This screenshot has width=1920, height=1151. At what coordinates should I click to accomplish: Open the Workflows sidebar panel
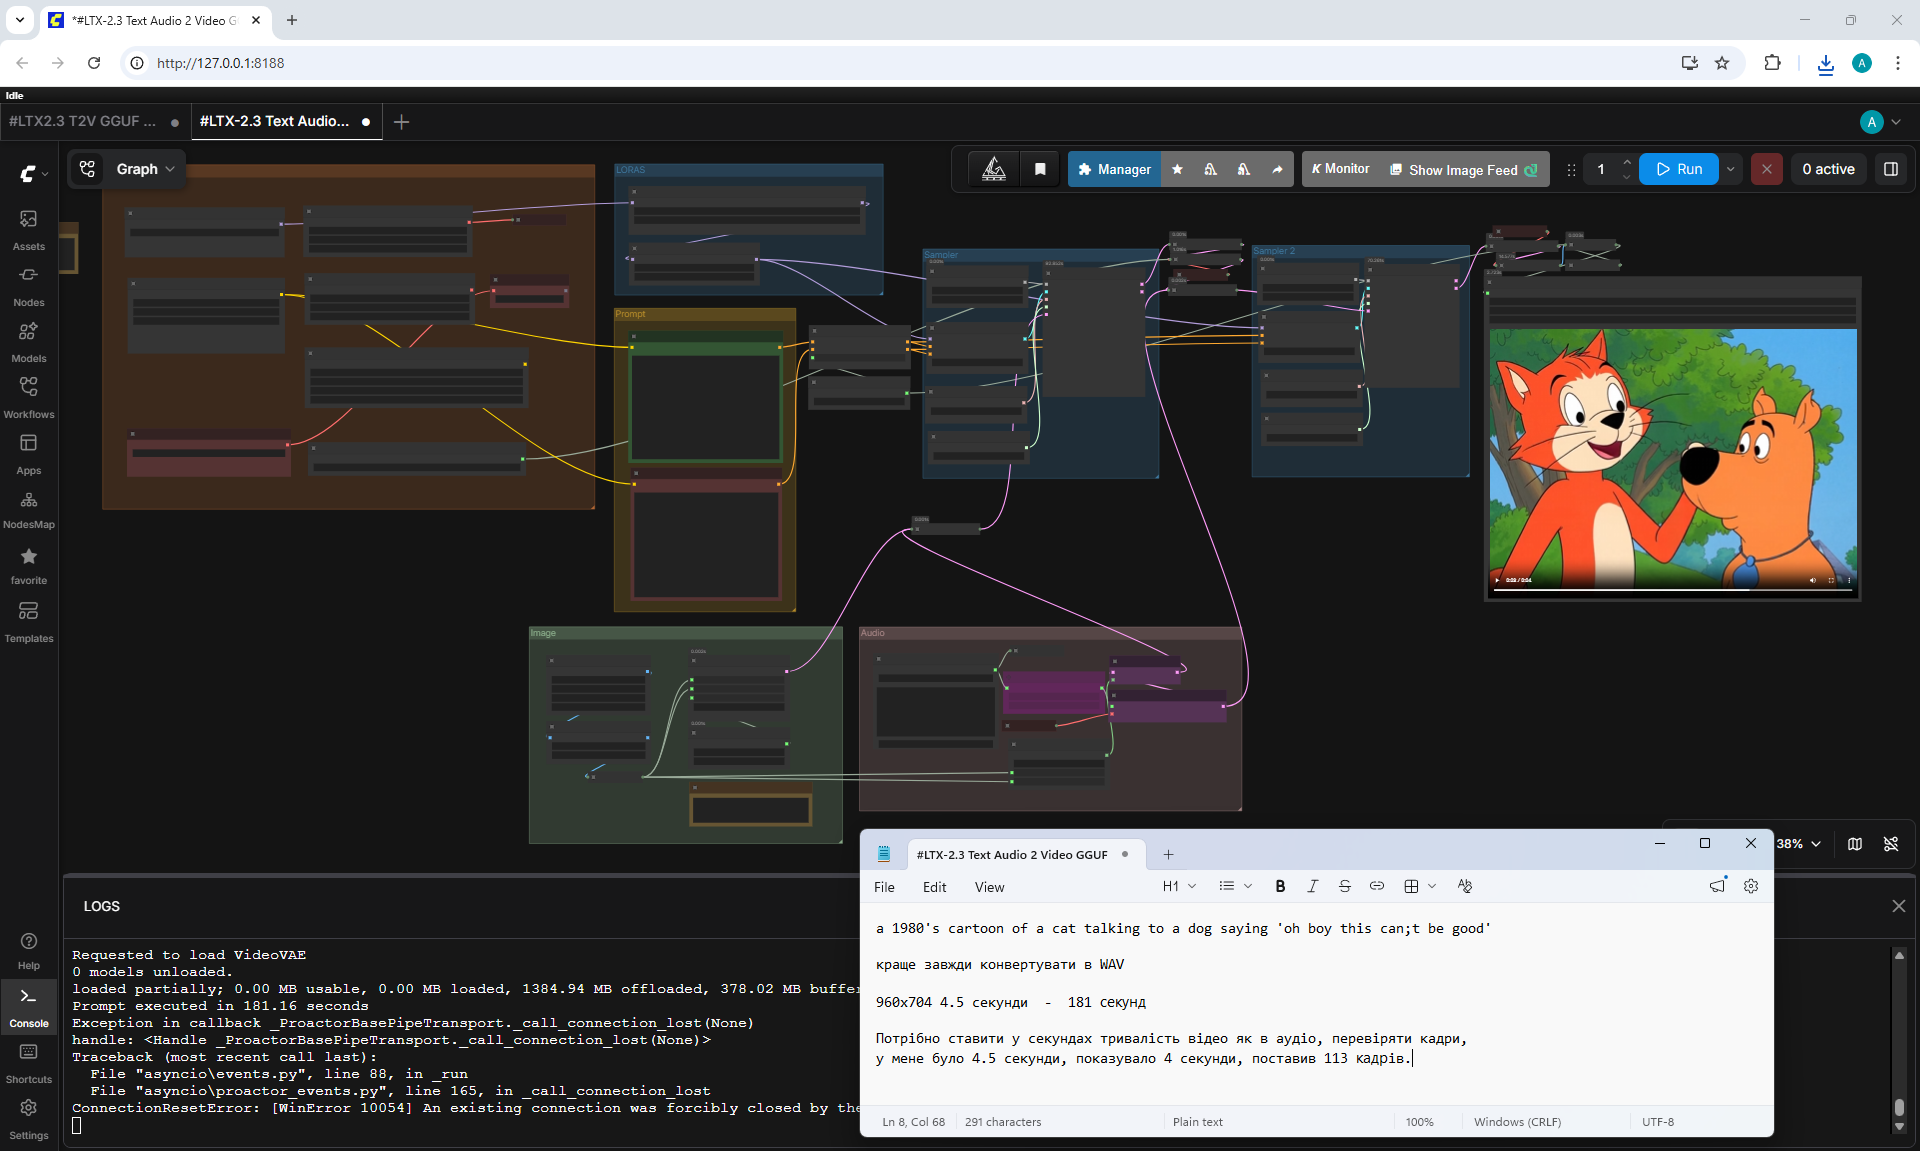pyautogui.click(x=29, y=398)
